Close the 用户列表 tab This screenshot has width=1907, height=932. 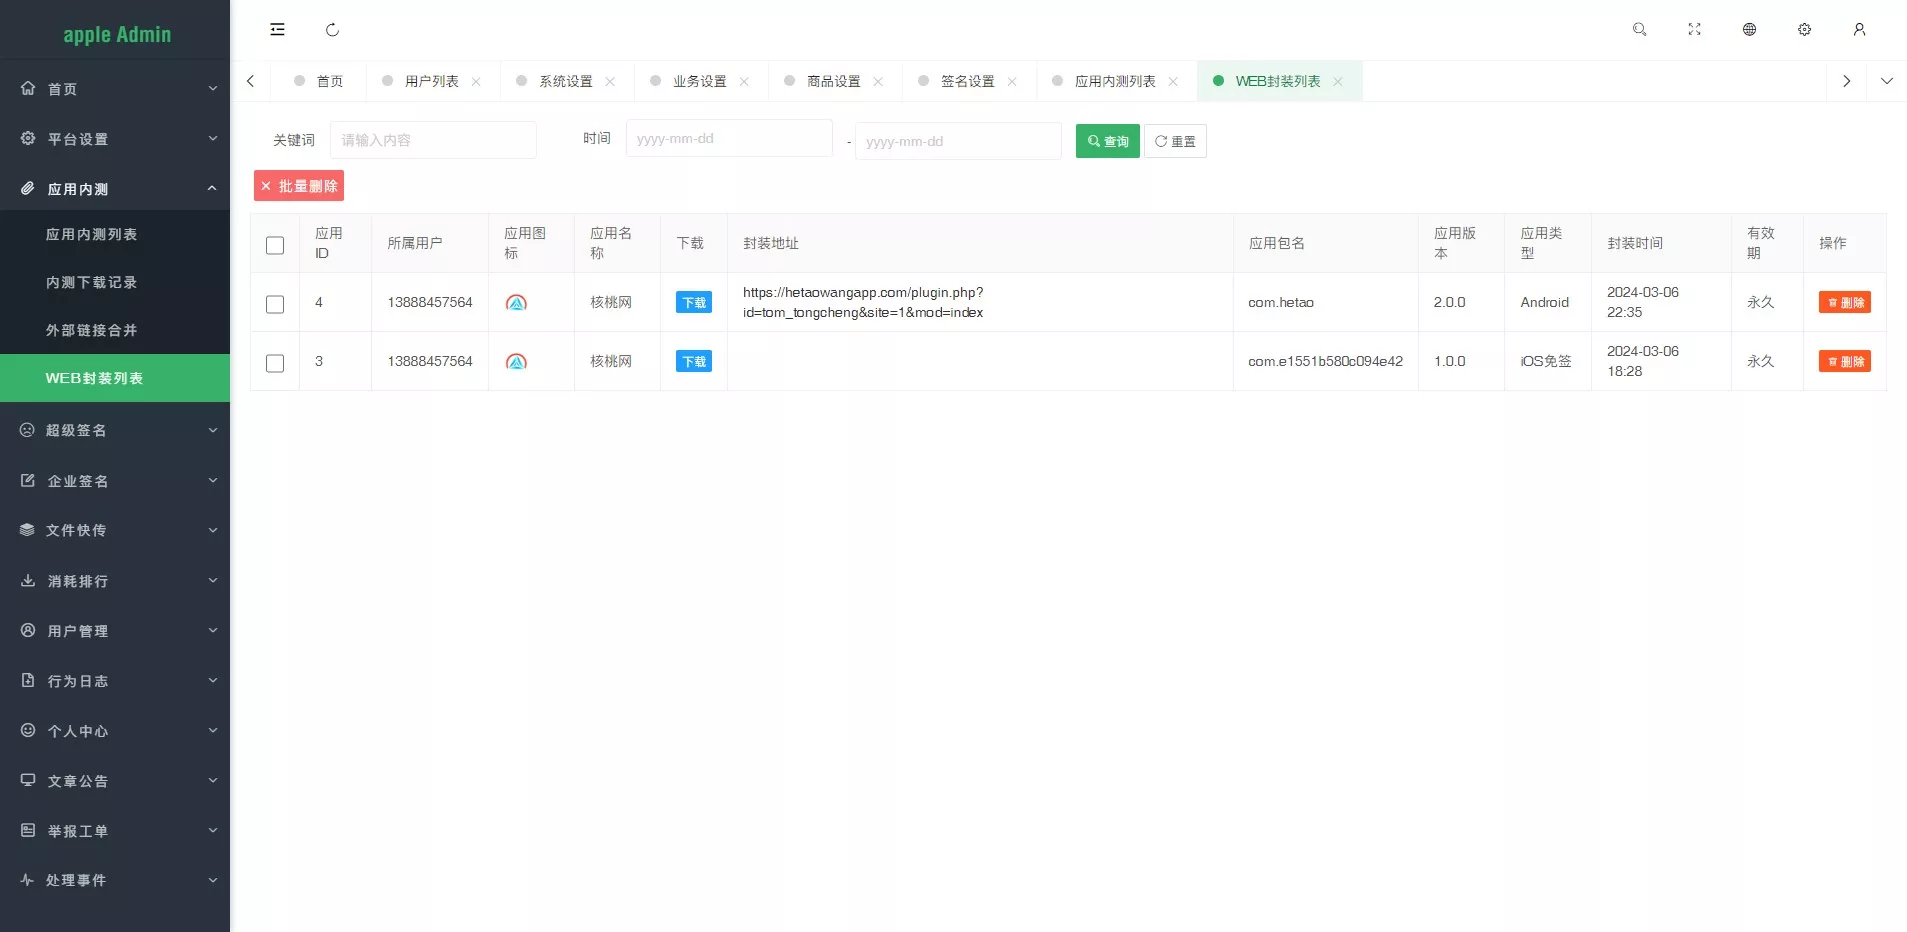coord(476,82)
